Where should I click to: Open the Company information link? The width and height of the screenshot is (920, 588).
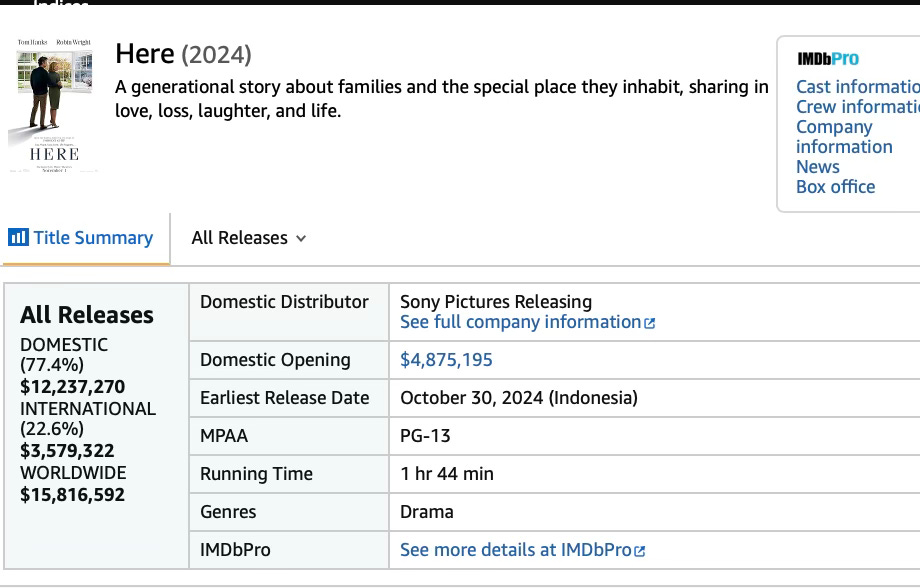pyautogui.click(x=844, y=137)
